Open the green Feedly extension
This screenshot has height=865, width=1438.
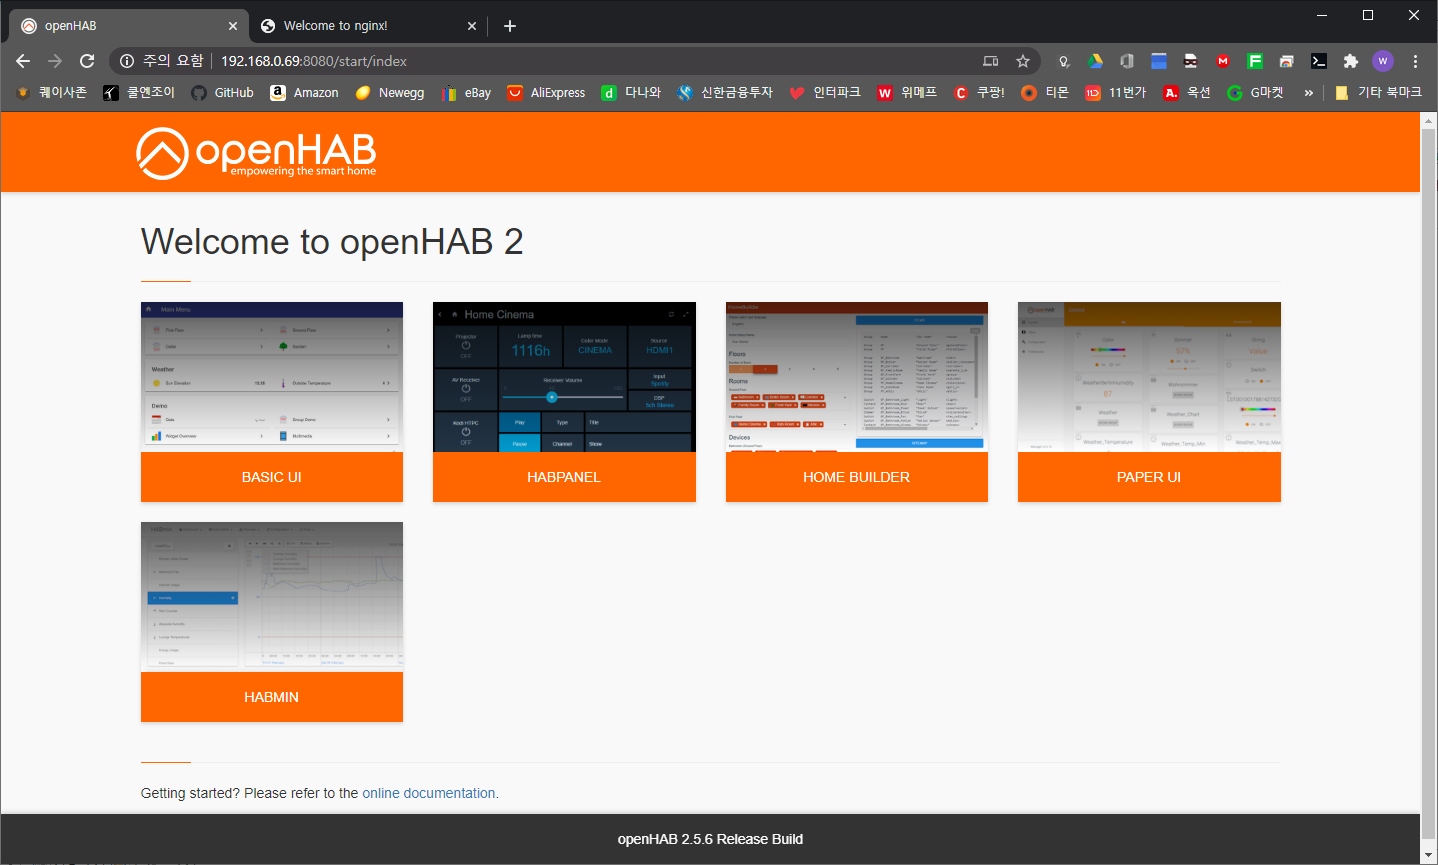tap(1255, 61)
